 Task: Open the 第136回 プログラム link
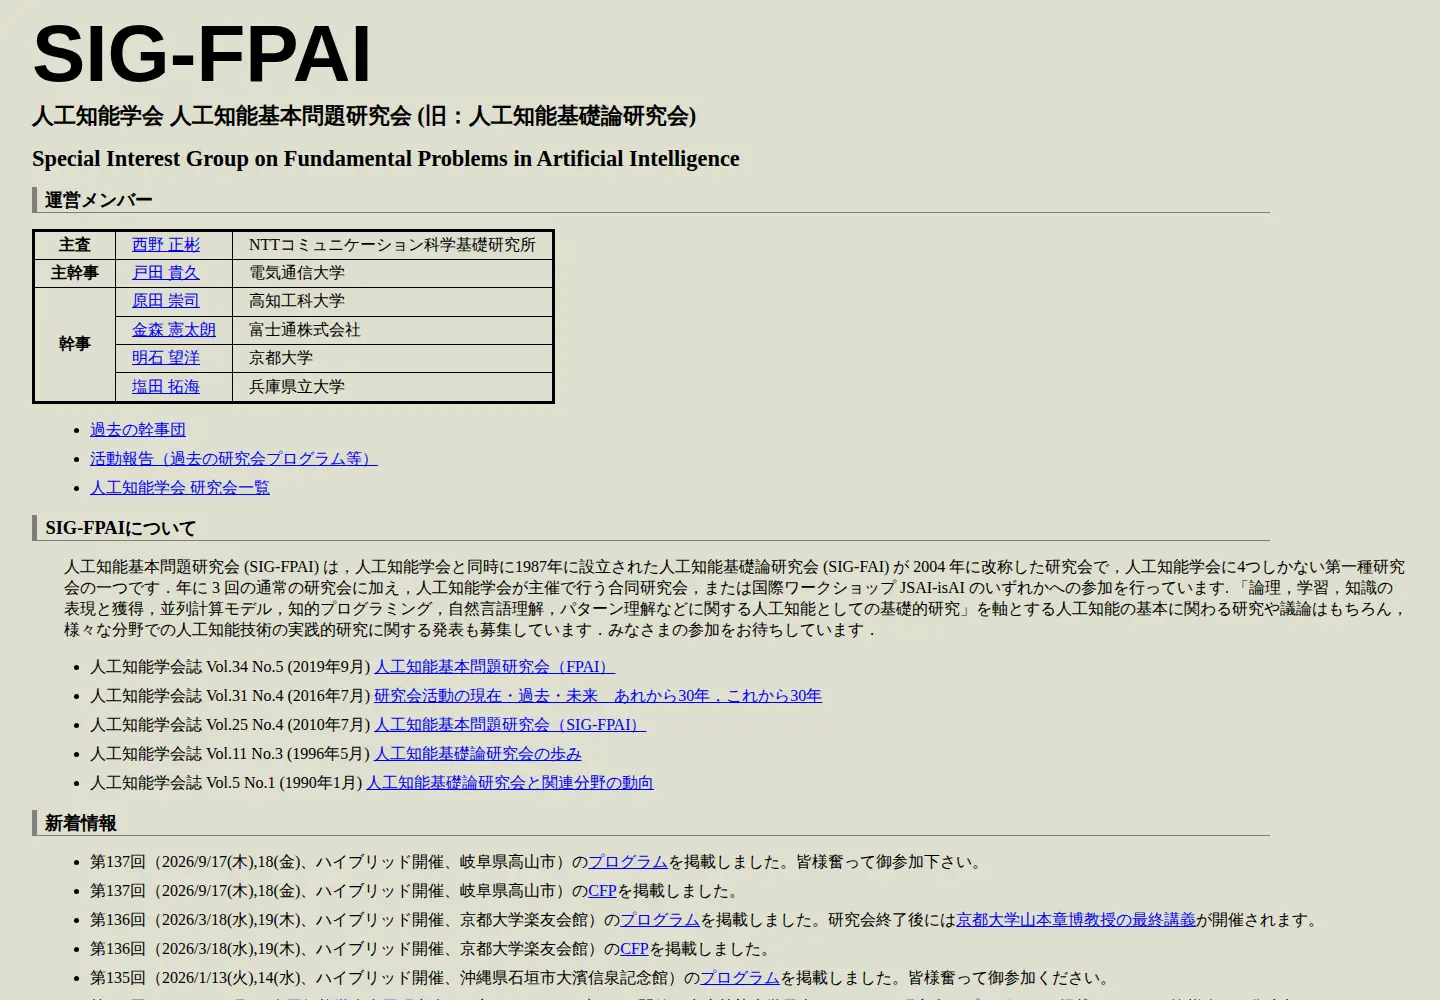click(660, 920)
